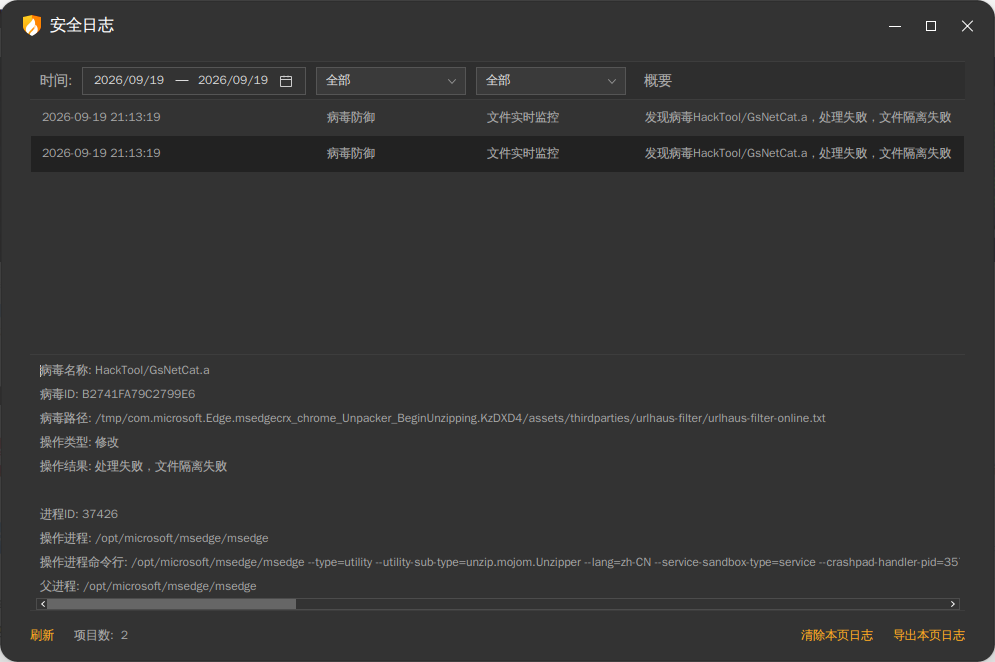This screenshot has height=662, width=995.
Task: Click the 操作进程 msedge path line
Action: pos(154,538)
